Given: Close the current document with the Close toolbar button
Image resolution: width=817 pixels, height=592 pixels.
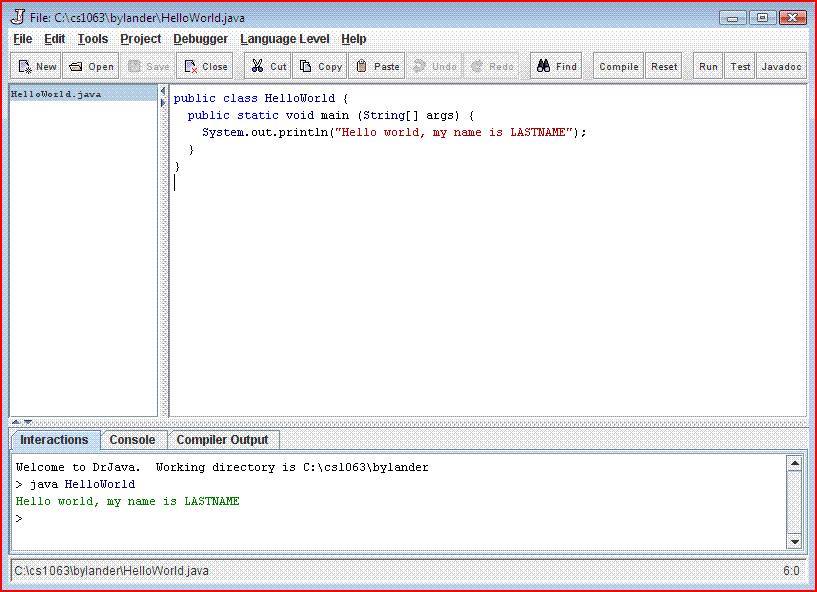Looking at the screenshot, I should [205, 66].
